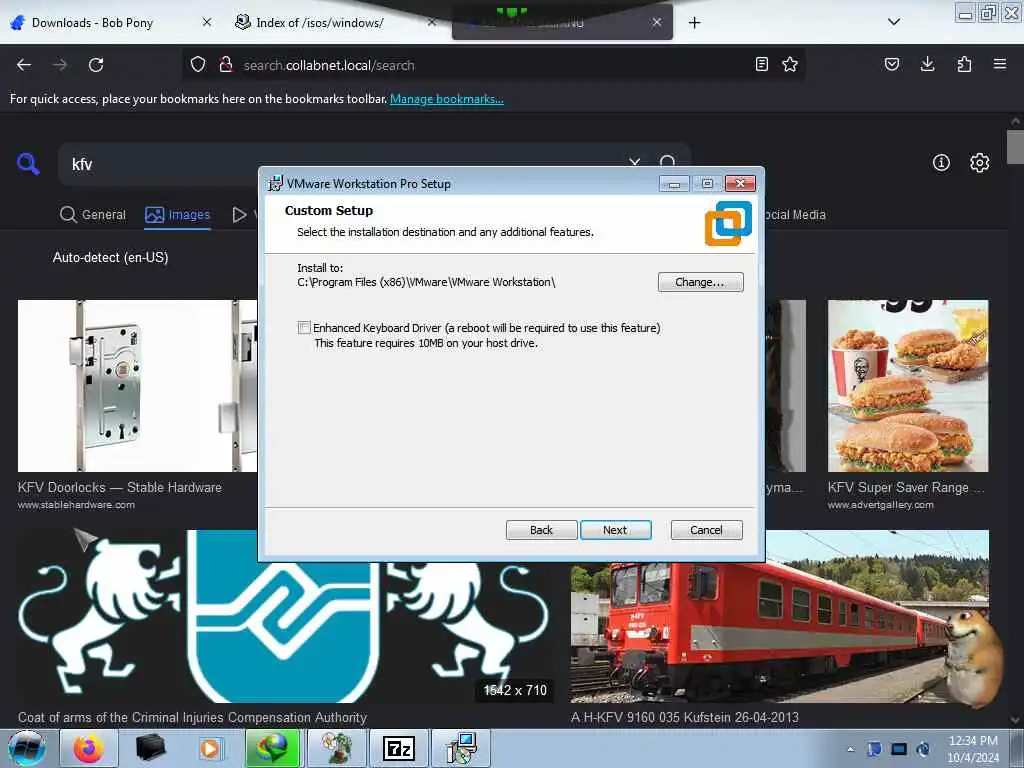Cancel the VMware Workstation setup
Screen dimensions: 1024x768
pos(707,530)
